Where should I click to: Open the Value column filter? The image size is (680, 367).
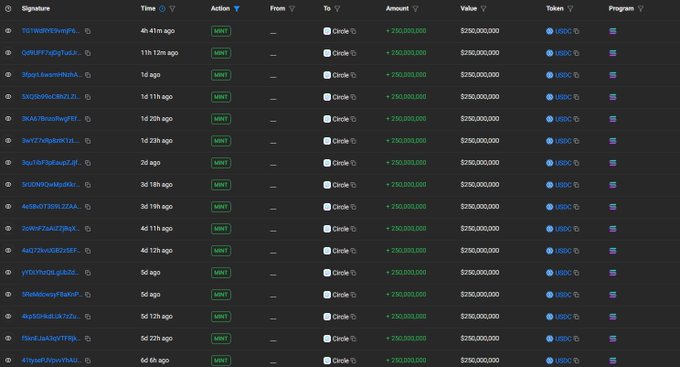[x=484, y=9]
